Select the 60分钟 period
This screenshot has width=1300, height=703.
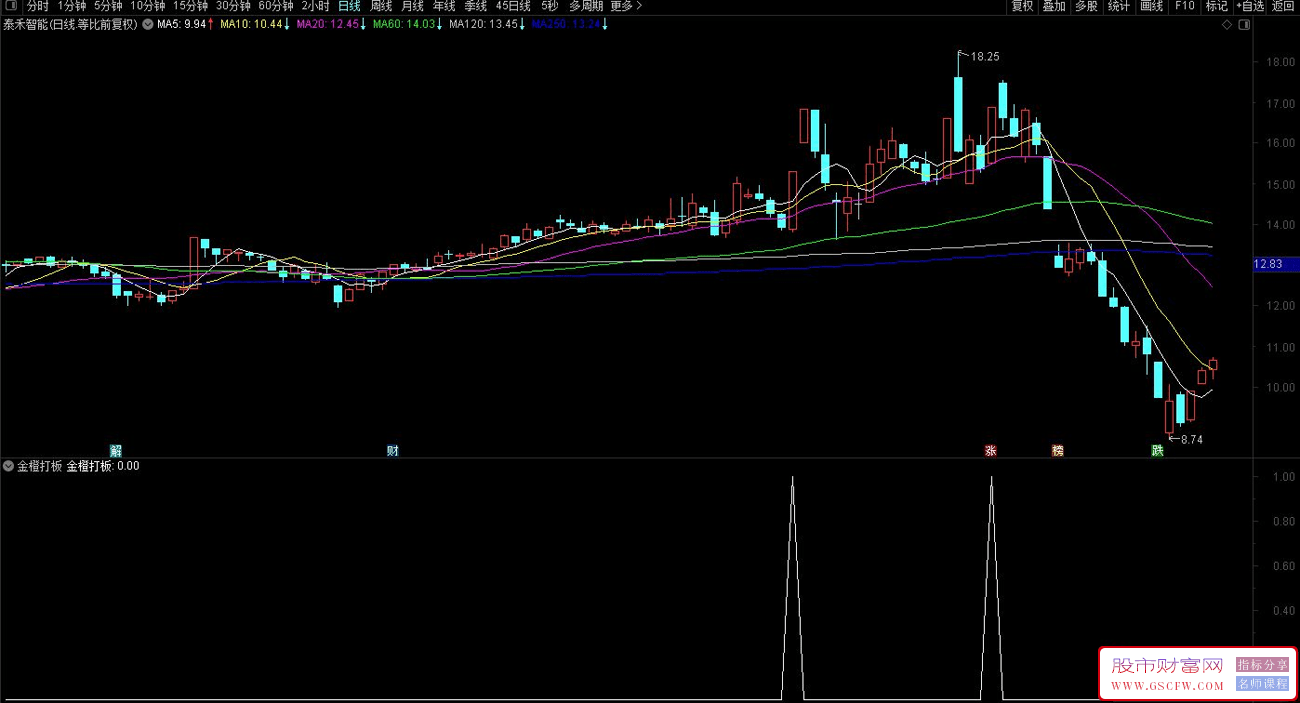[276, 6]
